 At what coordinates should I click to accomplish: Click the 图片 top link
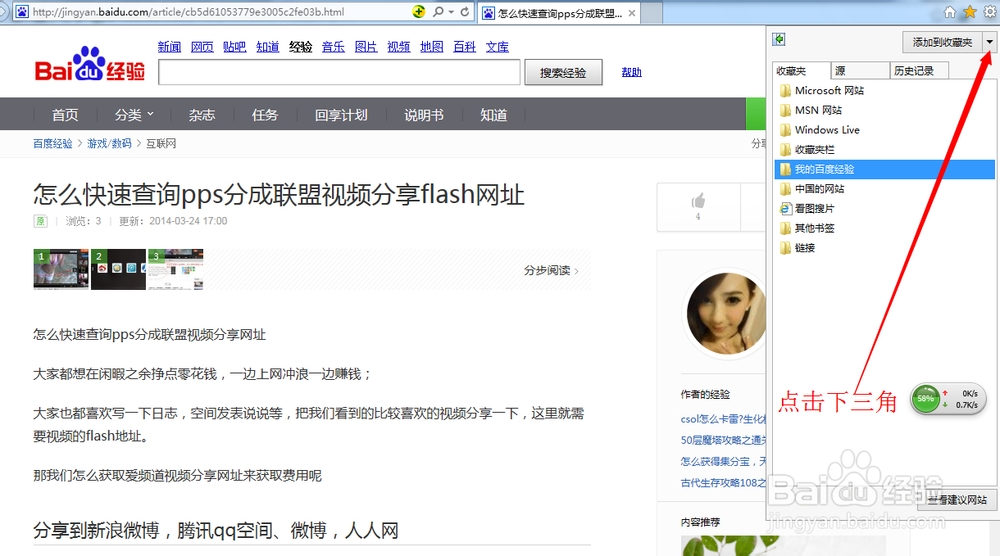pyautogui.click(x=366, y=47)
